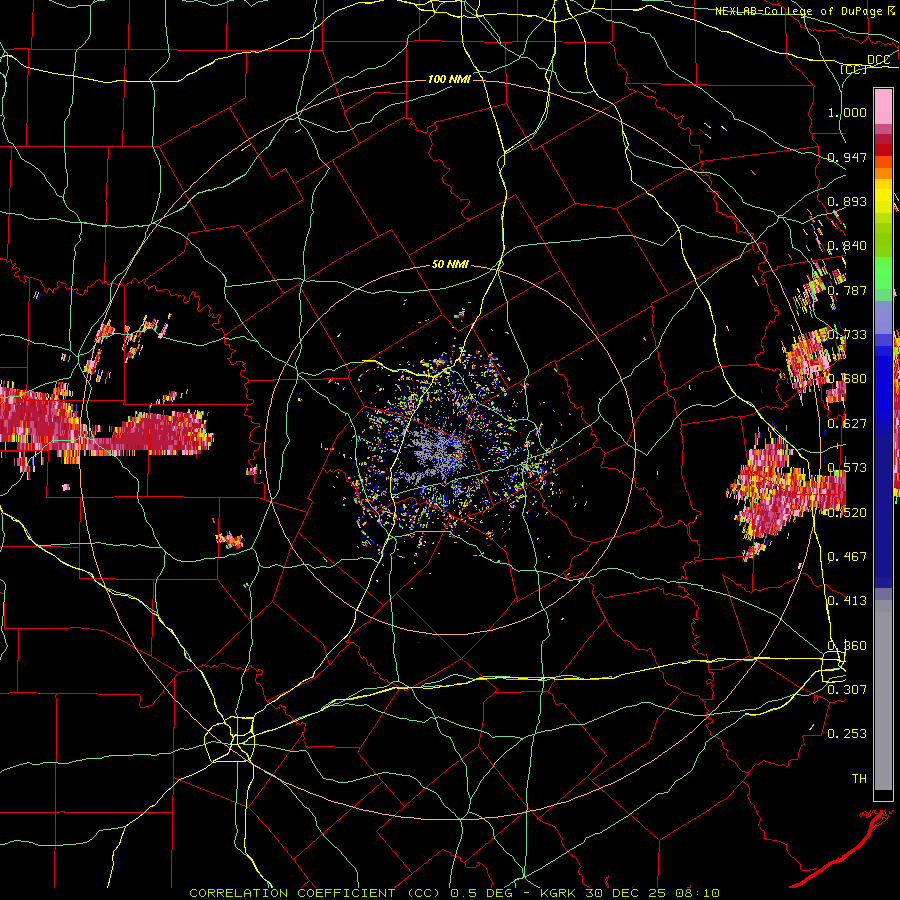
Task: Select the 0.307 scale value
Action: point(847,689)
